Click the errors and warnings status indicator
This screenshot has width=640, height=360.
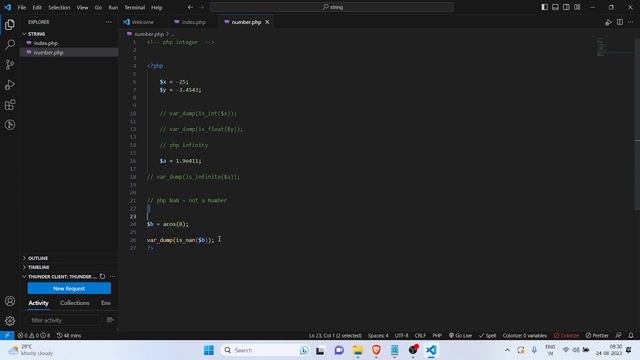click(x=33, y=336)
